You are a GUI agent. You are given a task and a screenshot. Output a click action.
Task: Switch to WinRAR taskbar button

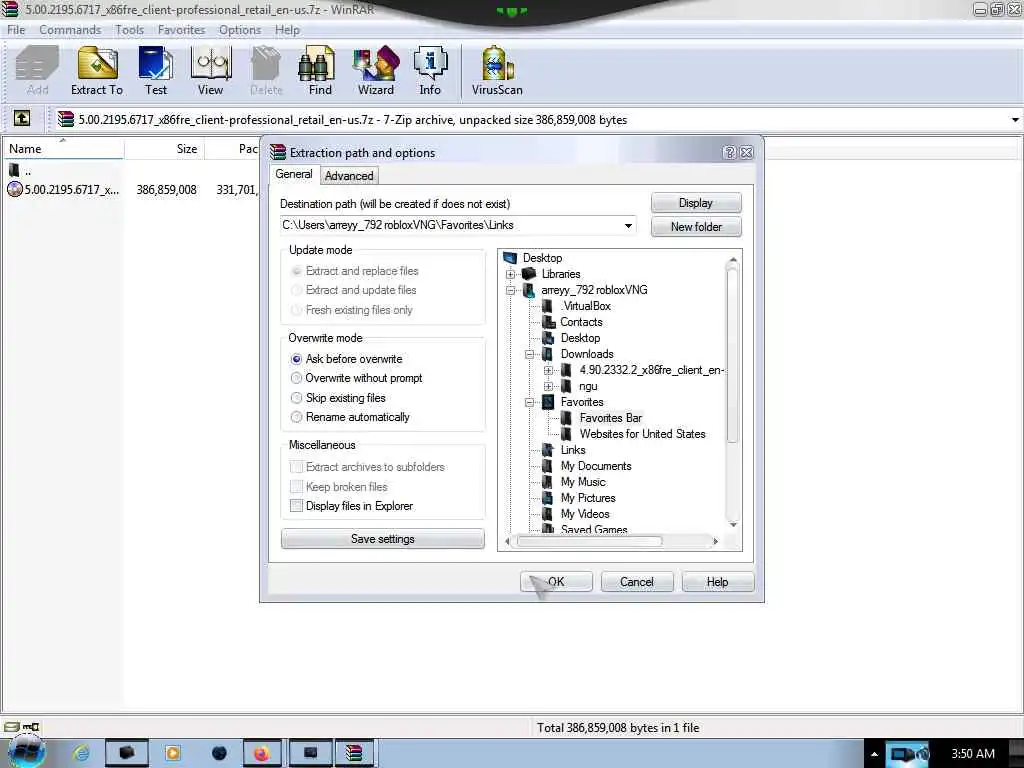pyautogui.click(x=353, y=753)
